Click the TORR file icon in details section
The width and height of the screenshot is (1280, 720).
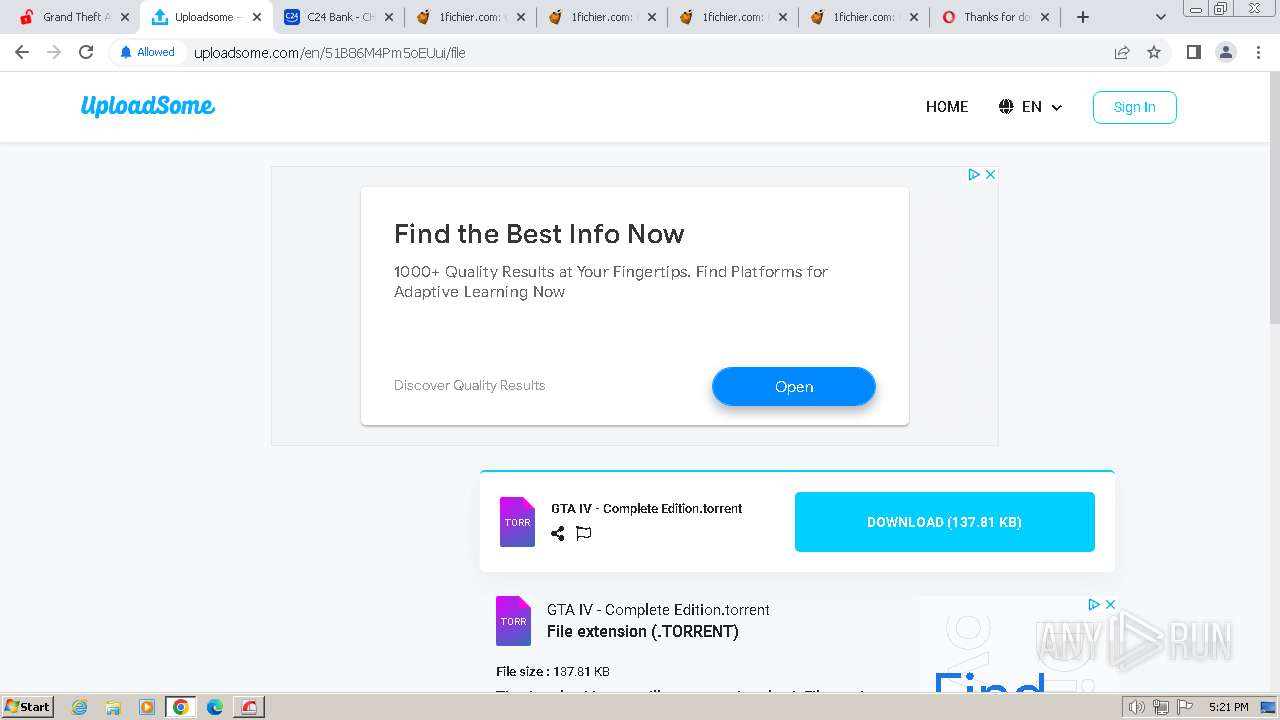click(513, 621)
